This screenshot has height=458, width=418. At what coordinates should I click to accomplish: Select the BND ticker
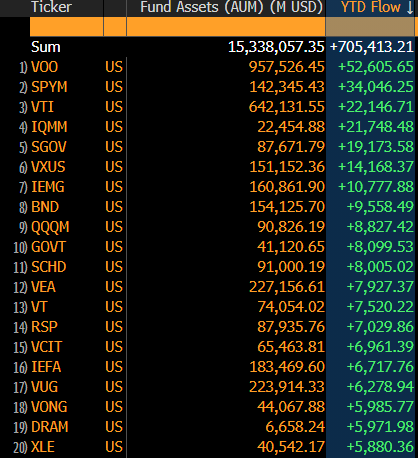tap(45, 207)
